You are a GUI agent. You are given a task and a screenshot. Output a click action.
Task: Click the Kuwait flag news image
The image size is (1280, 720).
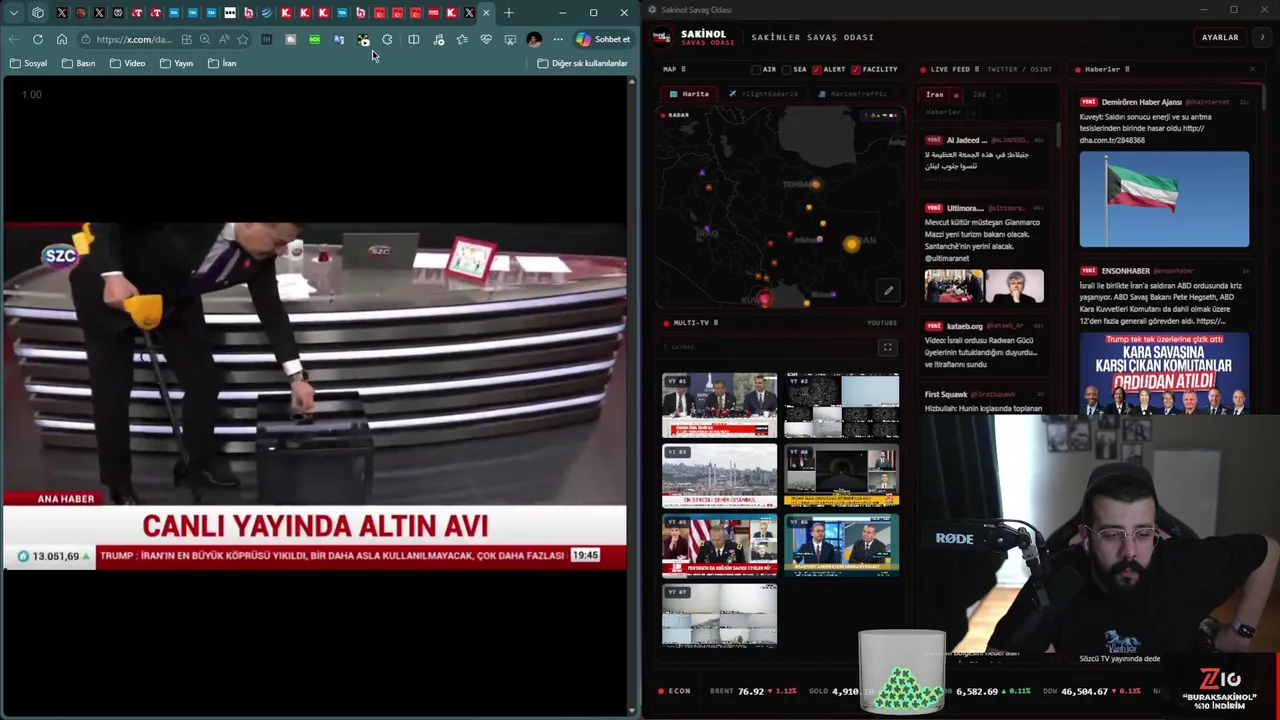tap(1164, 199)
